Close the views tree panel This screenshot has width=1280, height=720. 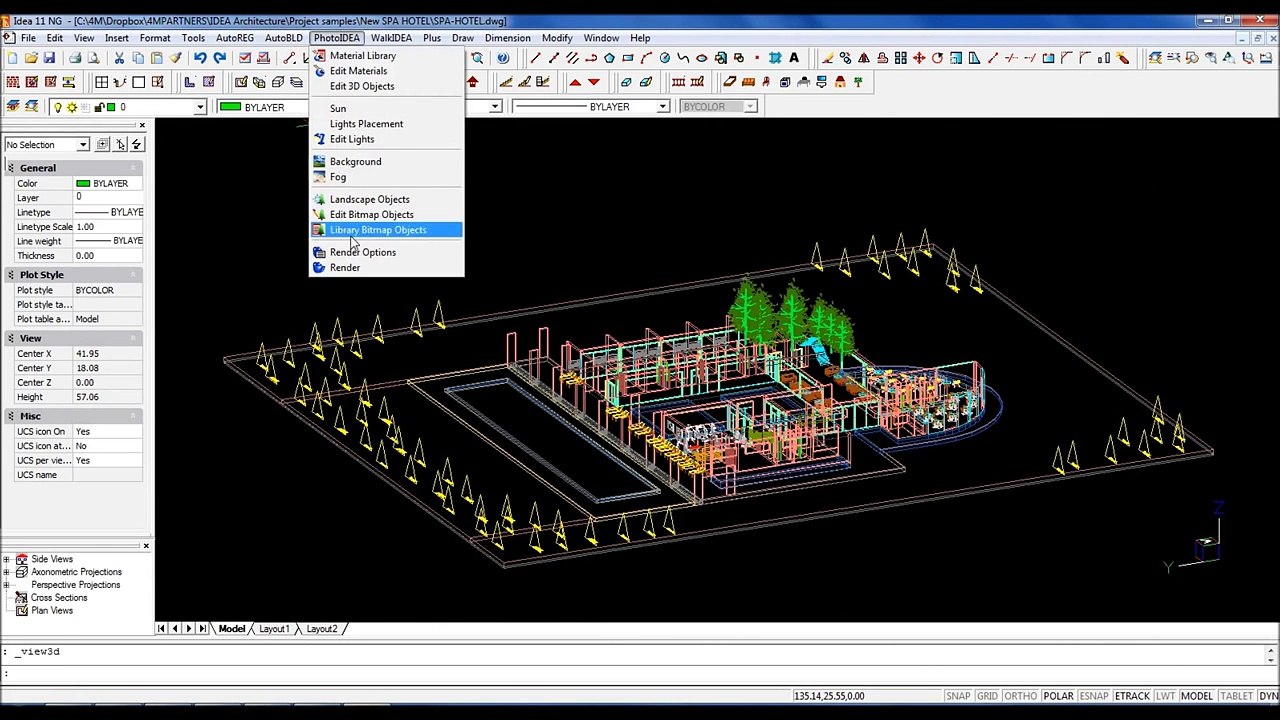tap(146, 546)
